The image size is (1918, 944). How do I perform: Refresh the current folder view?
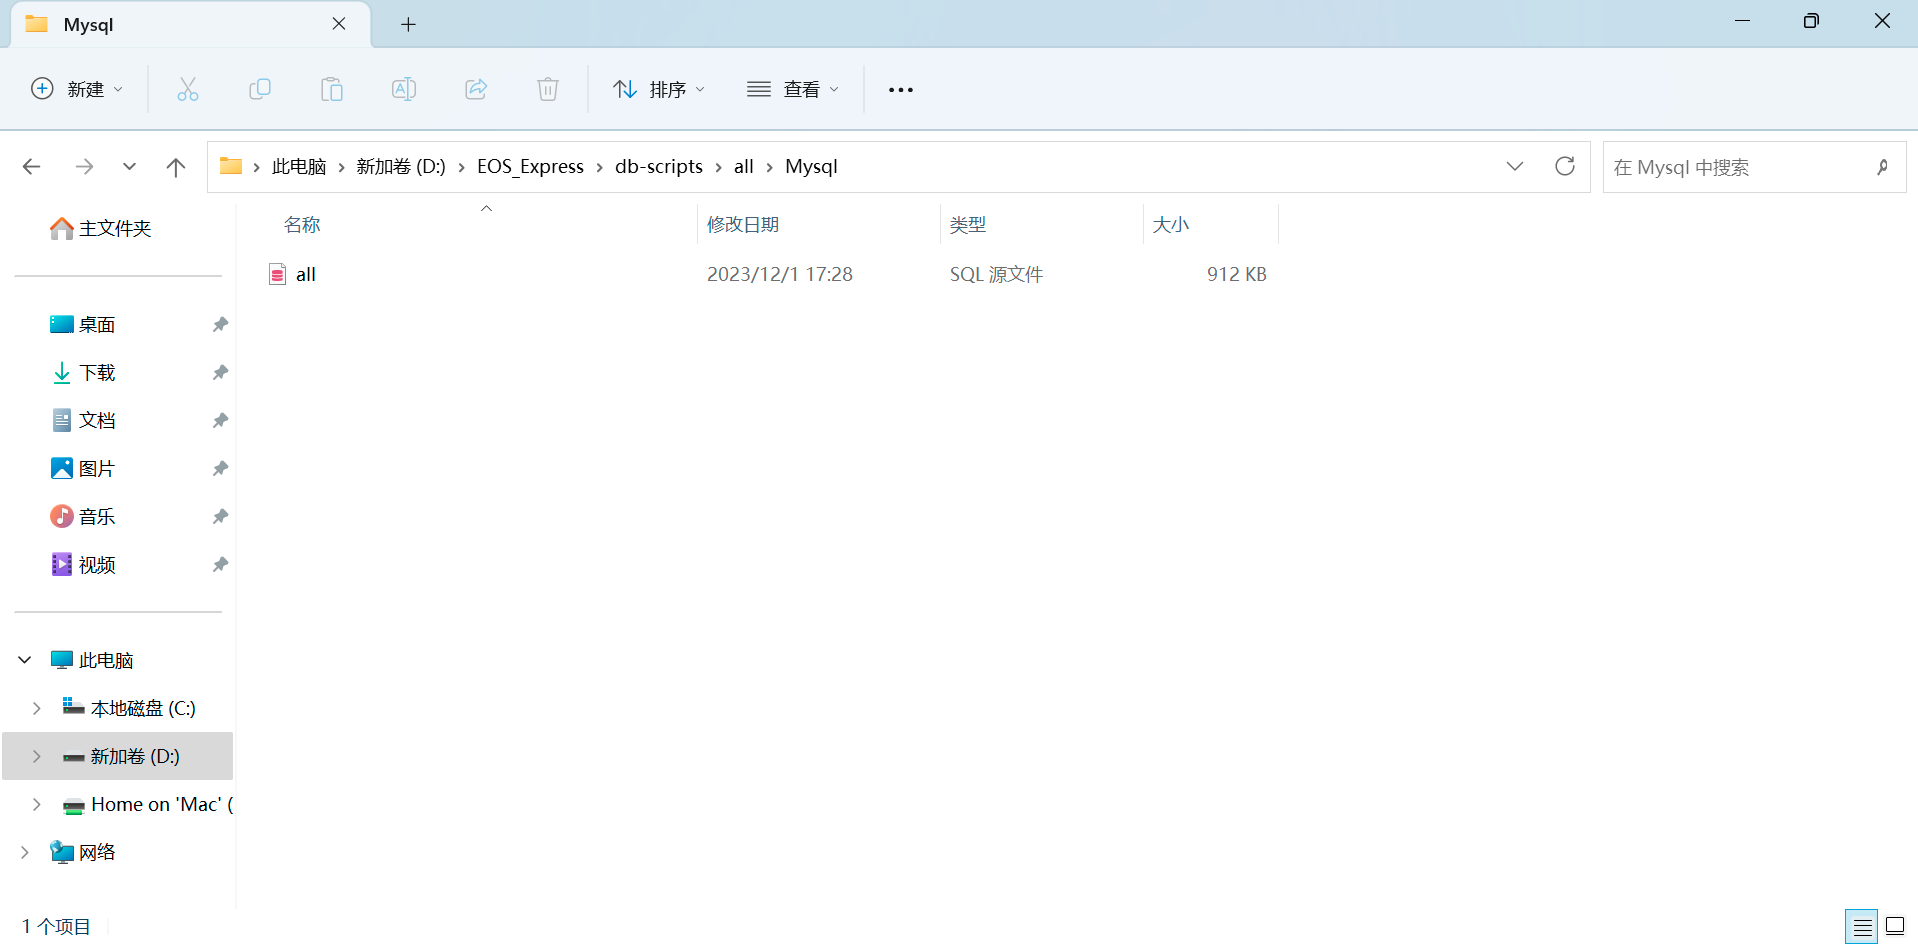1564,166
